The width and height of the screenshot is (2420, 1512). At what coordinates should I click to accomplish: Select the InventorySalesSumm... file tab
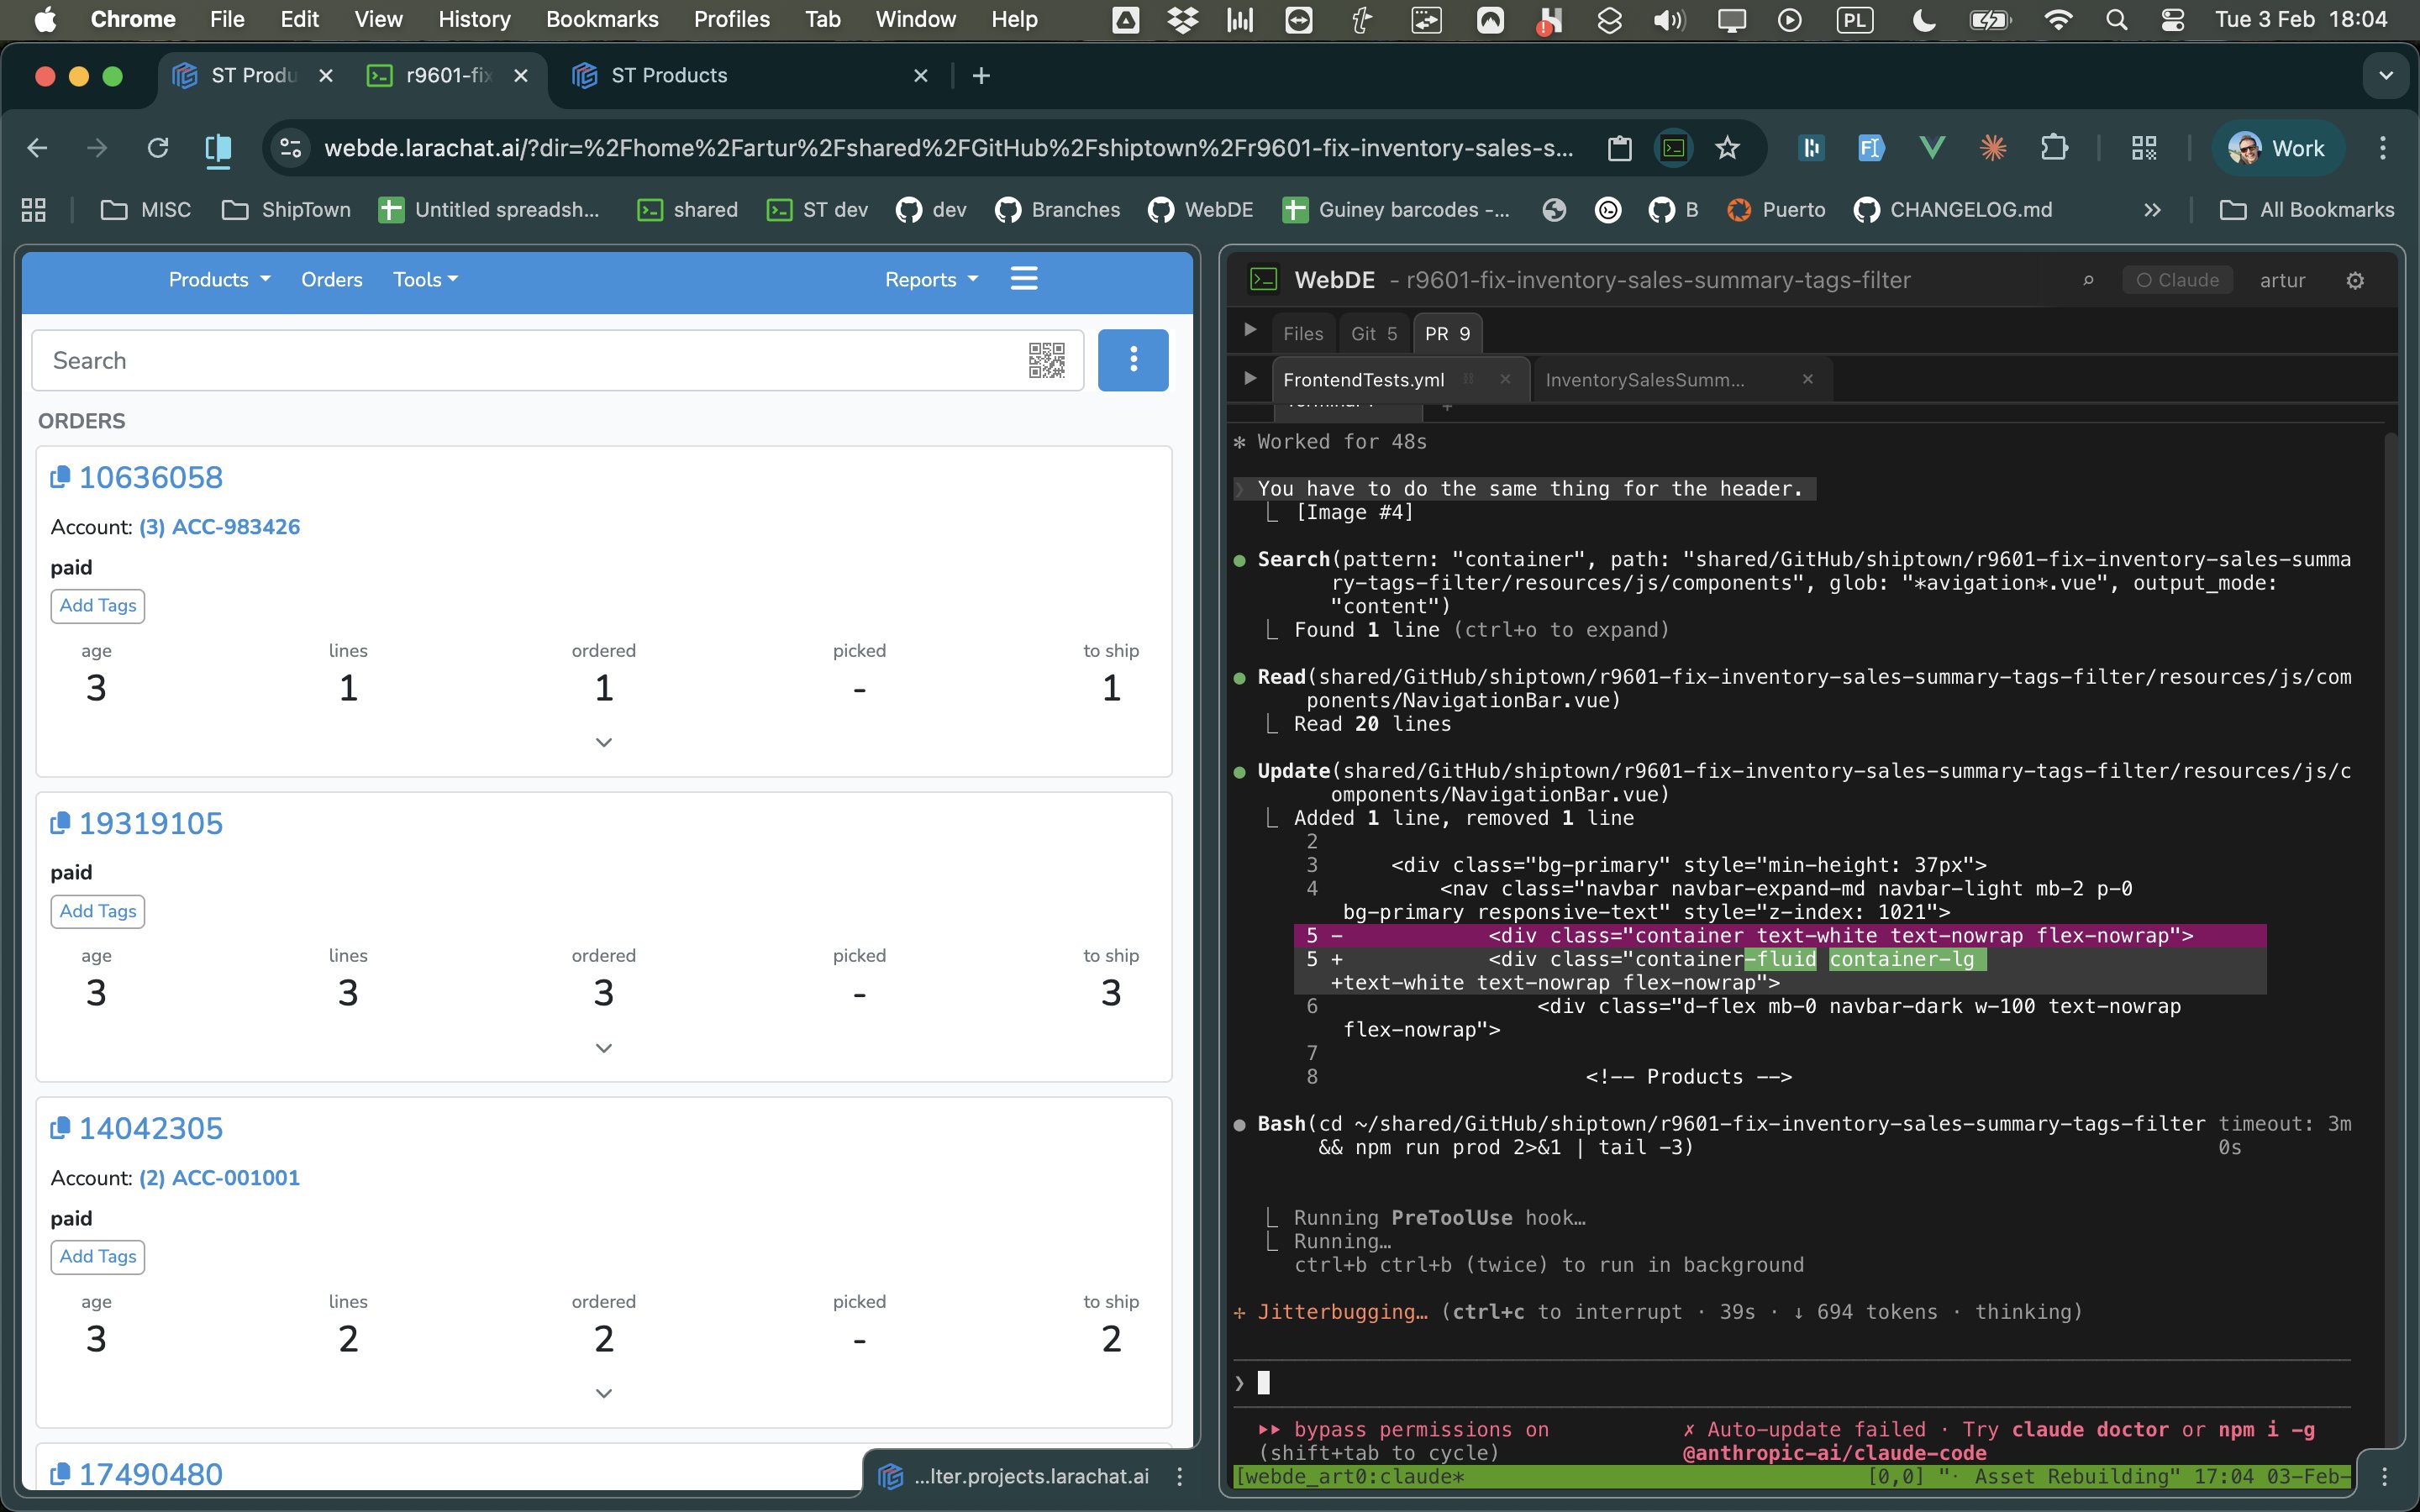[x=1644, y=380]
